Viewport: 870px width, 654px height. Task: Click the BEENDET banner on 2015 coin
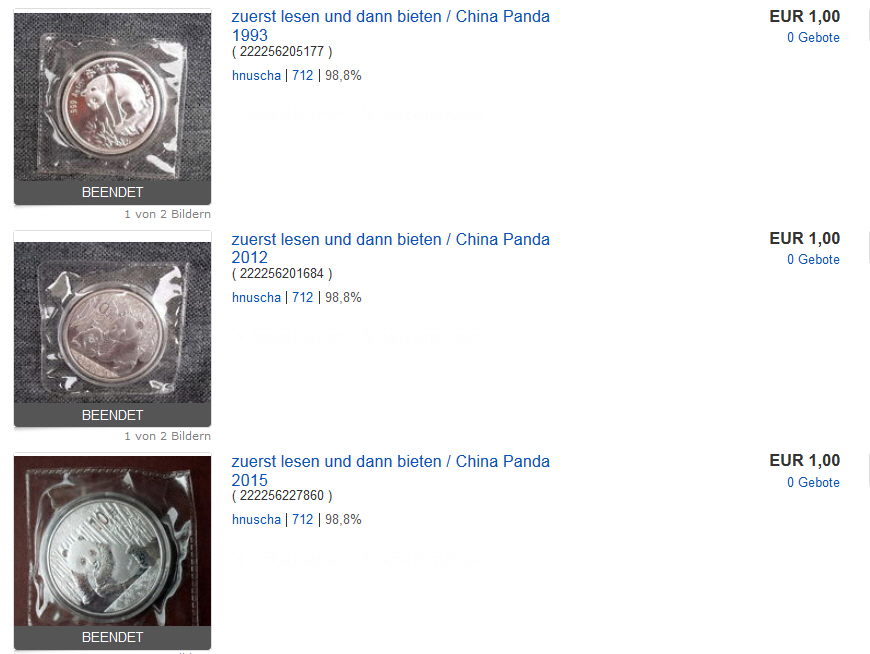click(x=113, y=637)
